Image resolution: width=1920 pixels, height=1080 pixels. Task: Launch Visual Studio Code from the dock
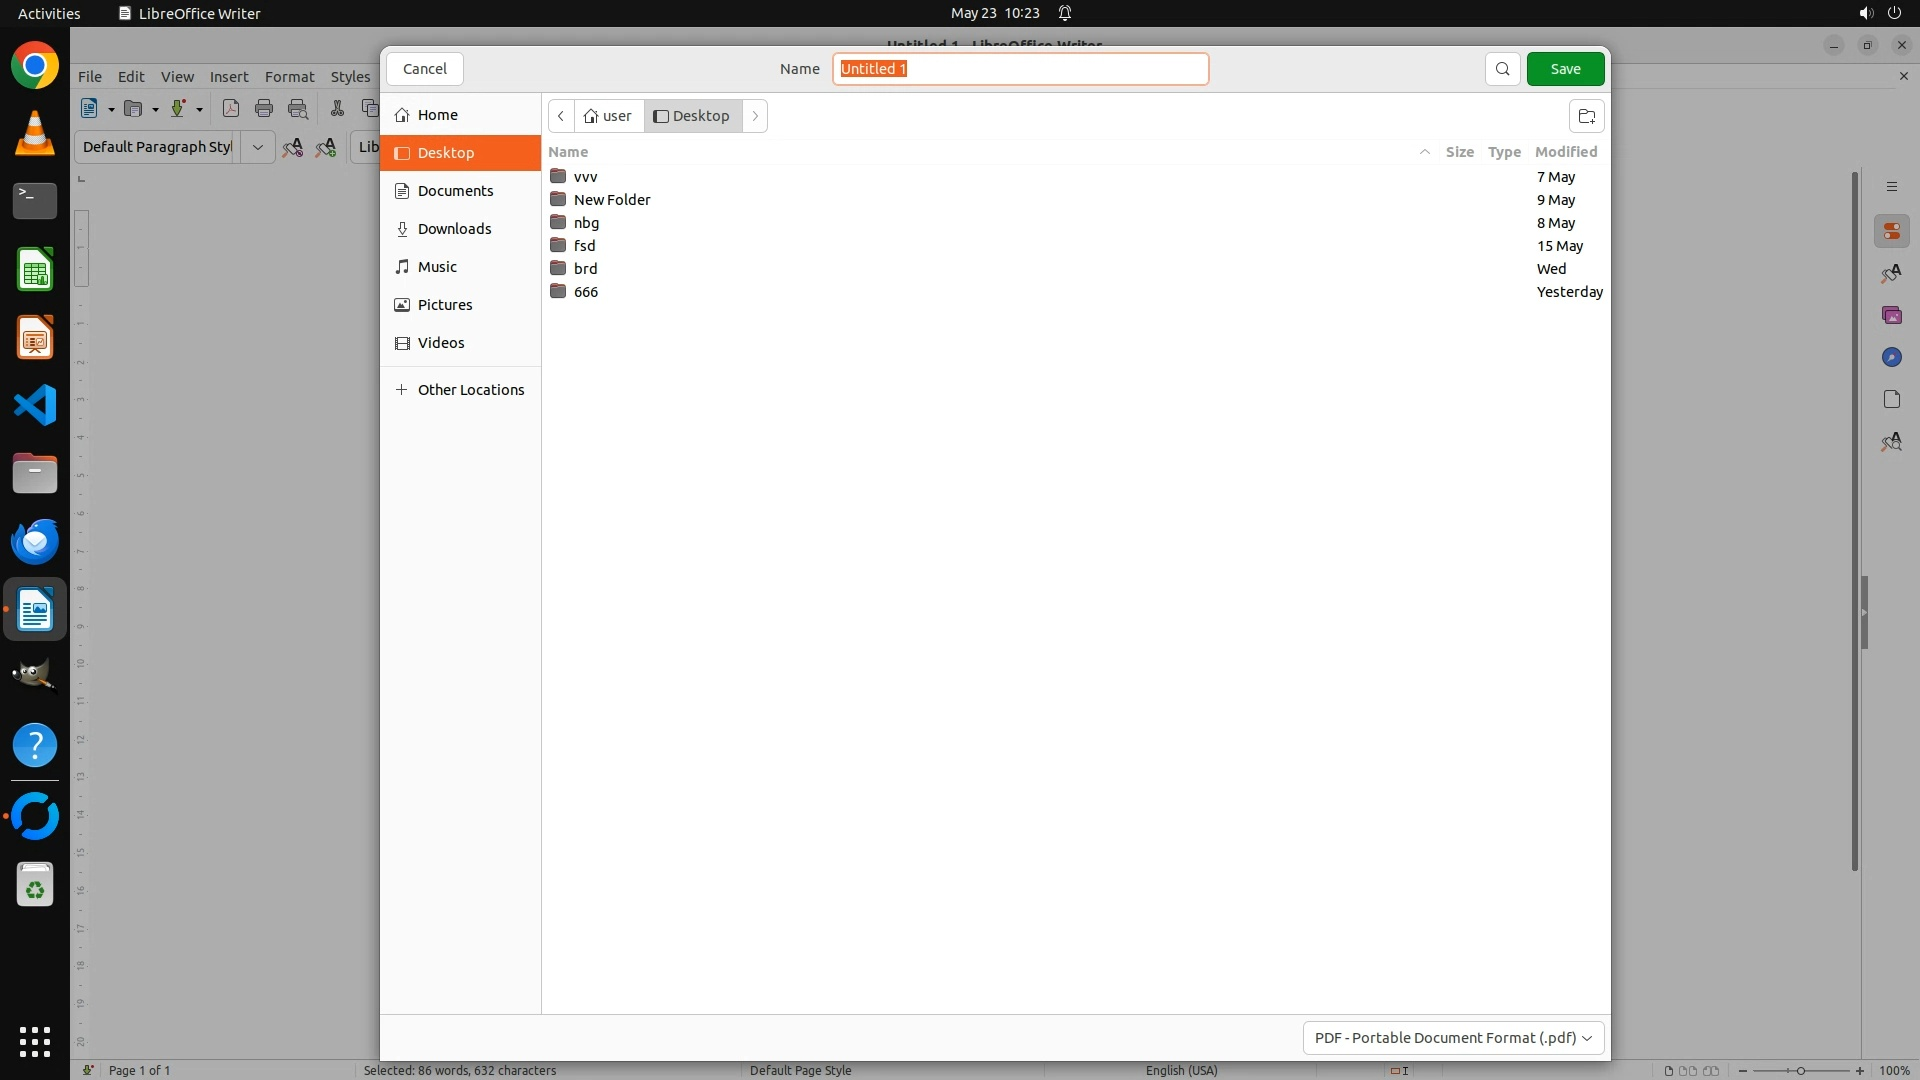click(x=35, y=406)
